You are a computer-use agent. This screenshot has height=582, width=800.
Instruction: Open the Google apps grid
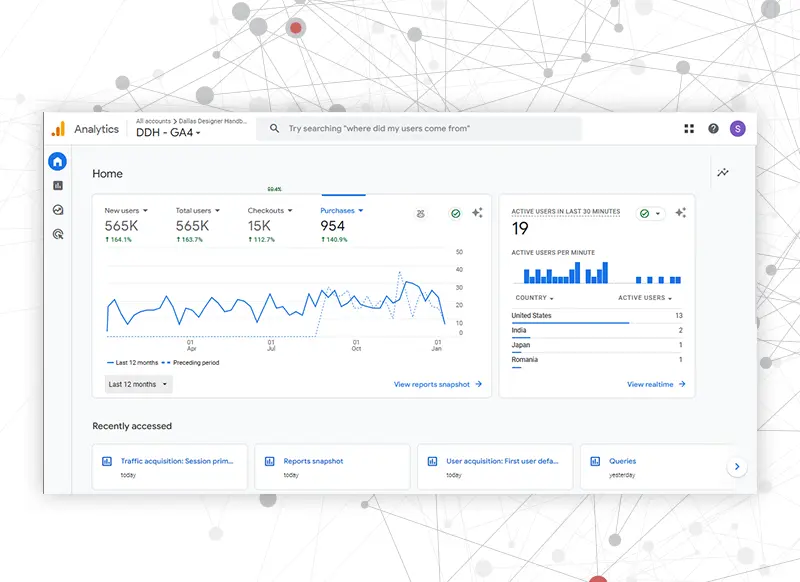pyautogui.click(x=689, y=129)
